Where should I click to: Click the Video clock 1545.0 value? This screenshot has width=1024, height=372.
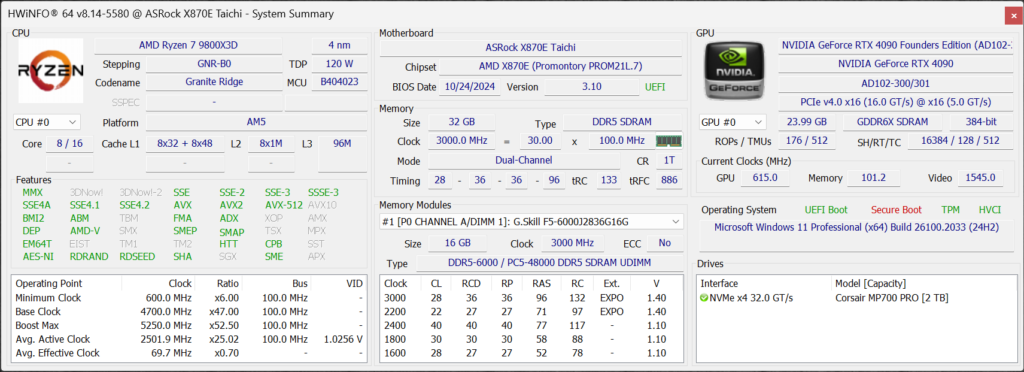coord(981,178)
